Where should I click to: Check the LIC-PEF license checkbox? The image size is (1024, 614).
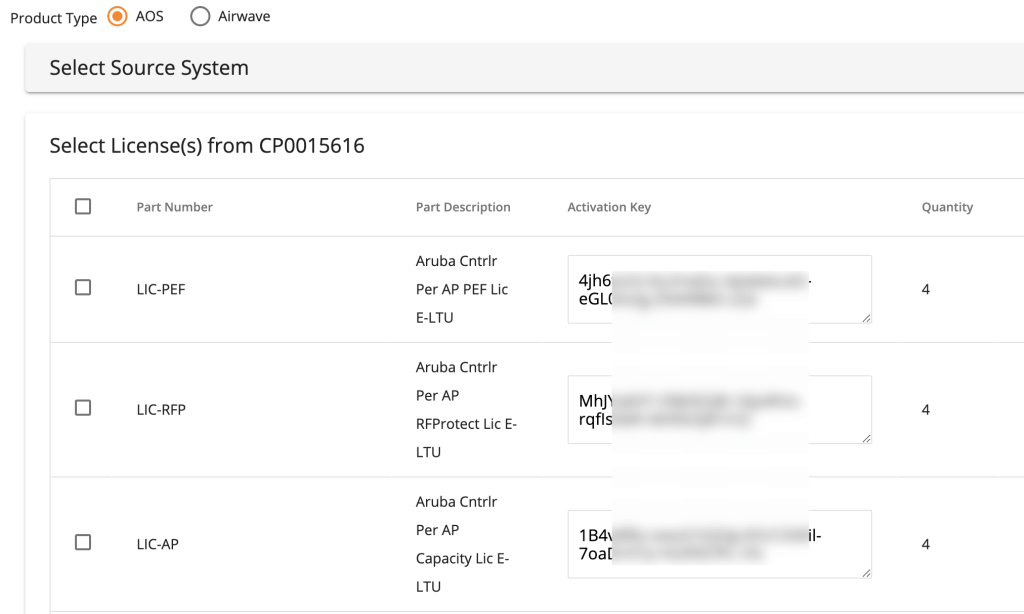point(83,287)
